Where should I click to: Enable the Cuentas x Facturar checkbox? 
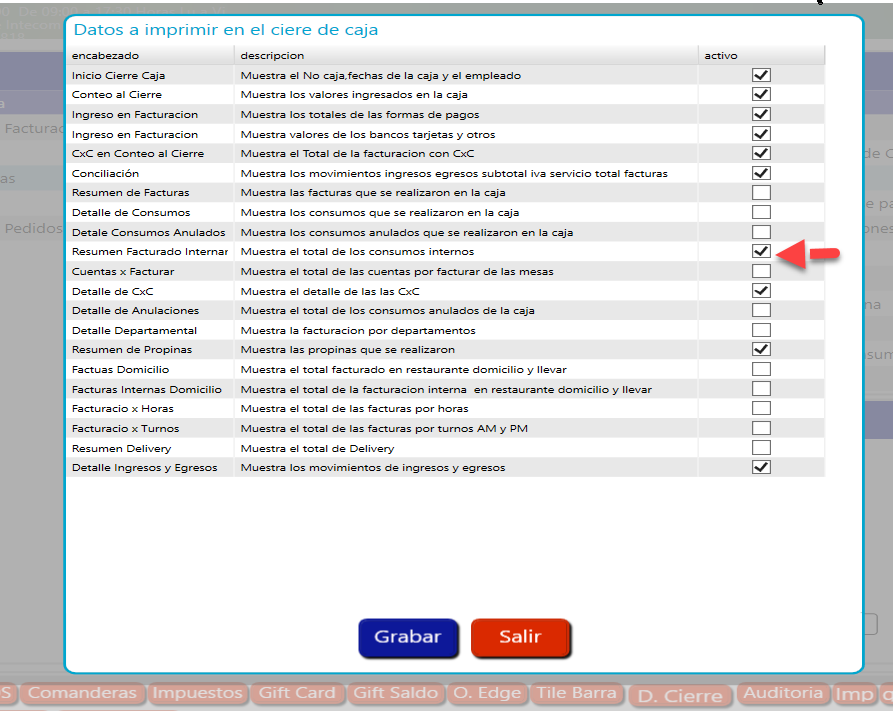click(761, 271)
